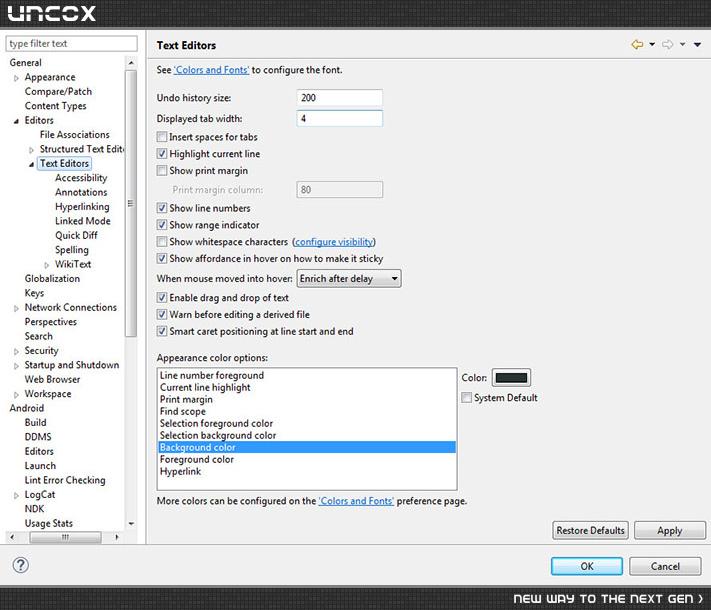Toggle Show range indicator checkbox
This screenshot has height=610, width=711.
coord(162,224)
